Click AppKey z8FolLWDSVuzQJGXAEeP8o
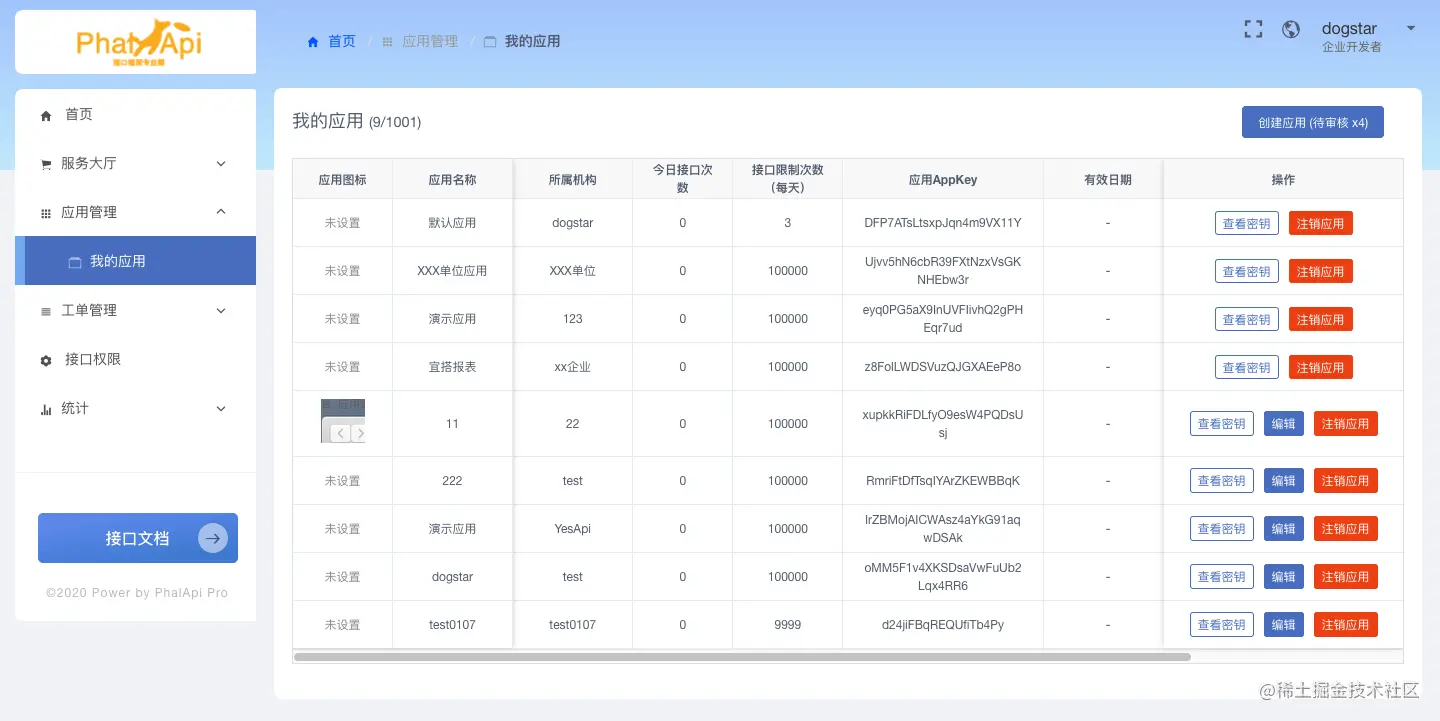Image resolution: width=1440 pixels, height=721 pixels. pos(943,367)
